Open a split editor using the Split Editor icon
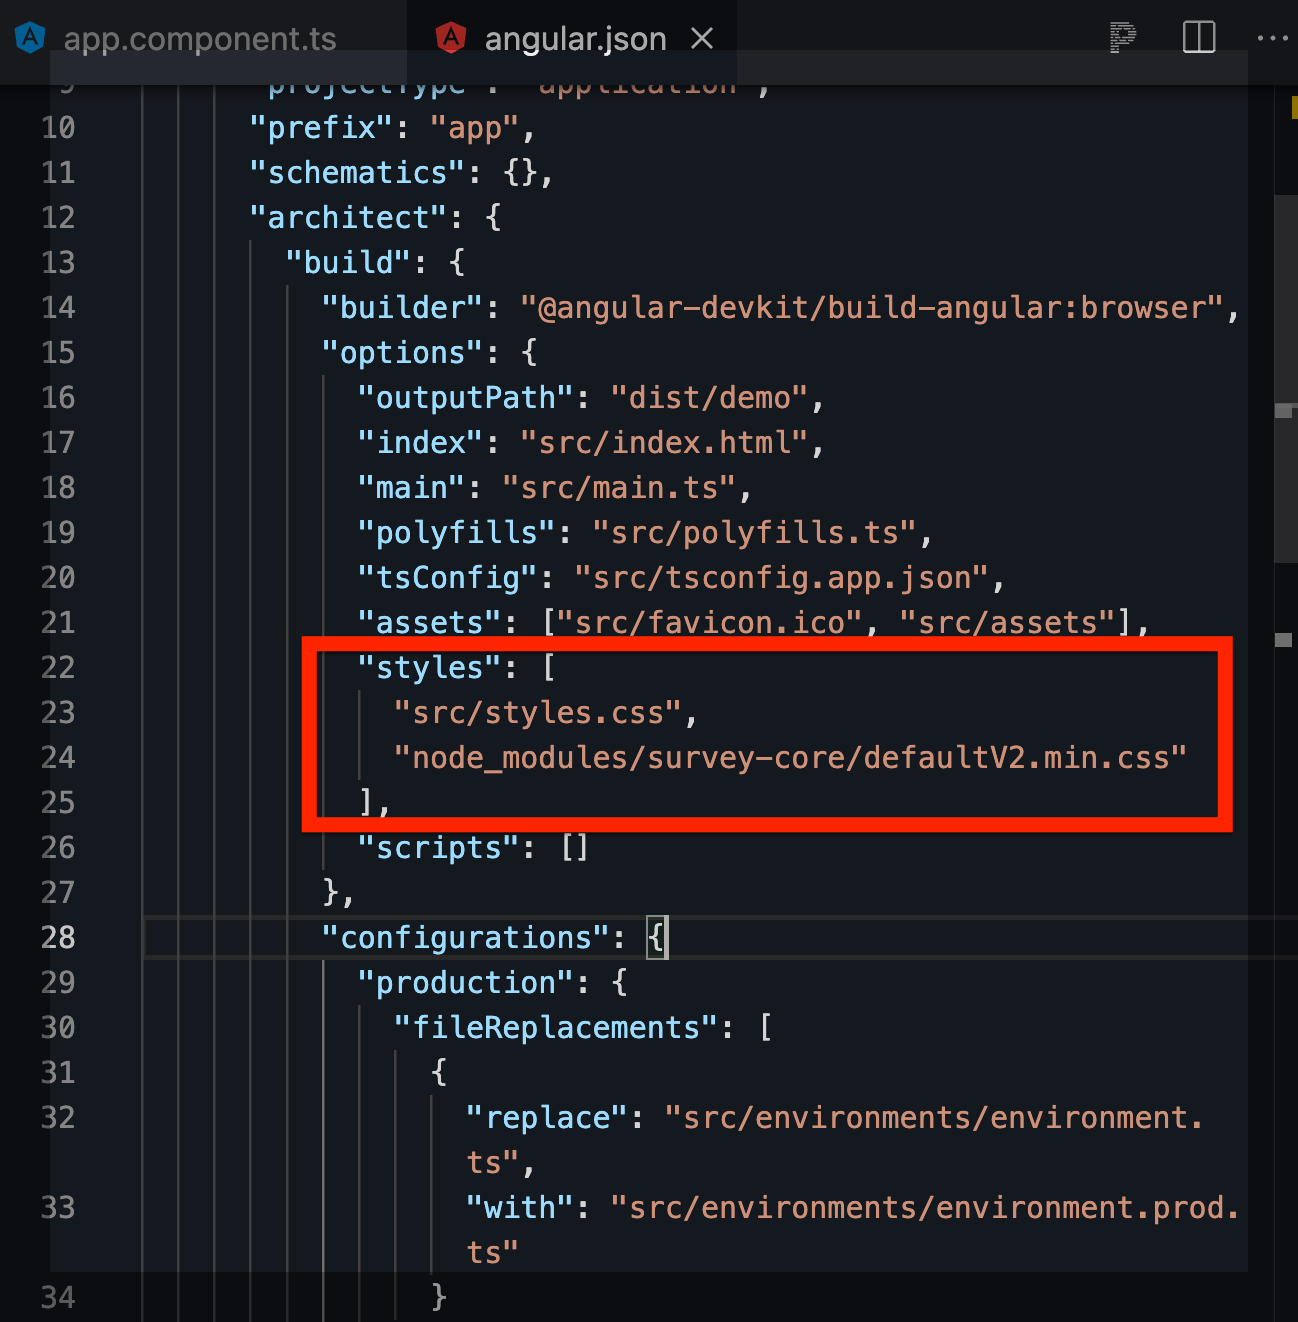Image resolution: width=1298 pixels, height=1322 pixels. 1197,36
